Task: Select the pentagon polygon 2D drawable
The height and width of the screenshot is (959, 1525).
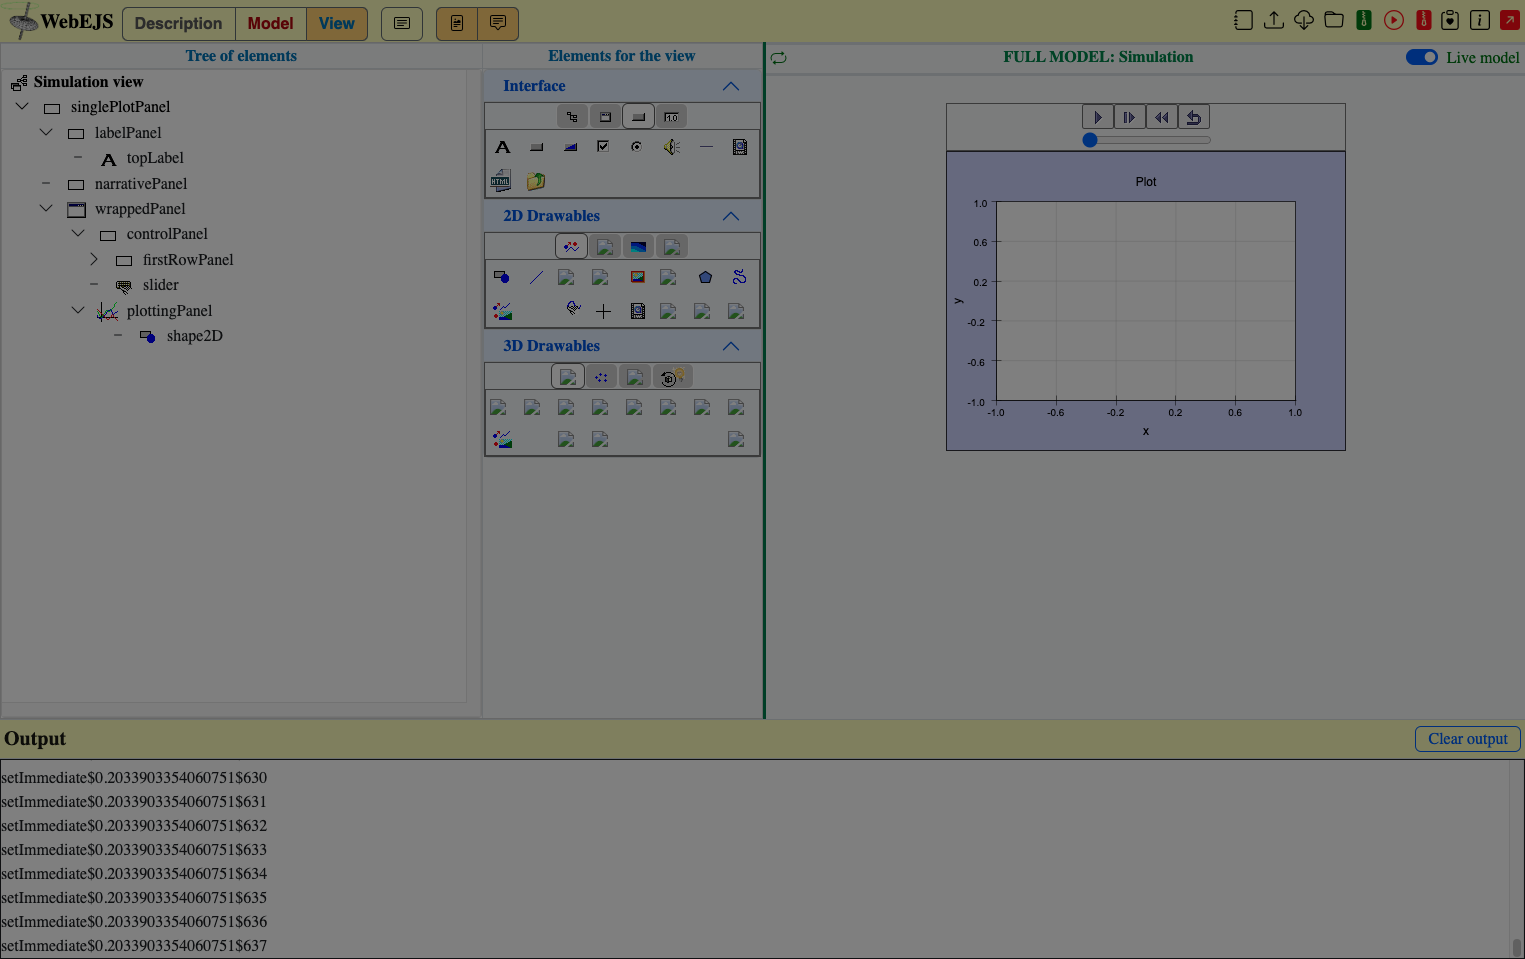Action: (705, 277)
